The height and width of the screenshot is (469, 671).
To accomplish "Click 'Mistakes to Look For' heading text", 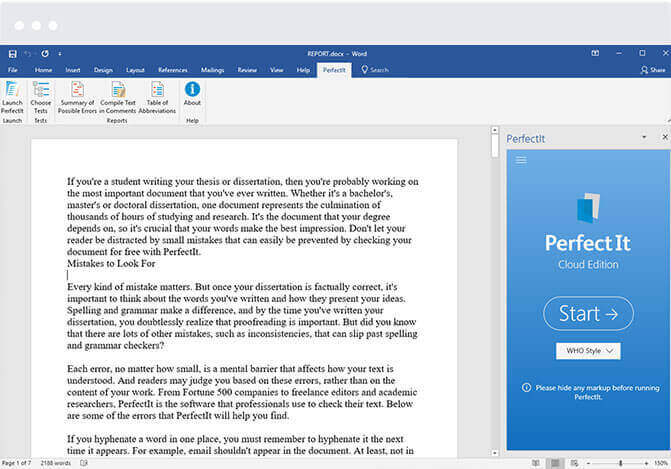I will click(111, 264).
